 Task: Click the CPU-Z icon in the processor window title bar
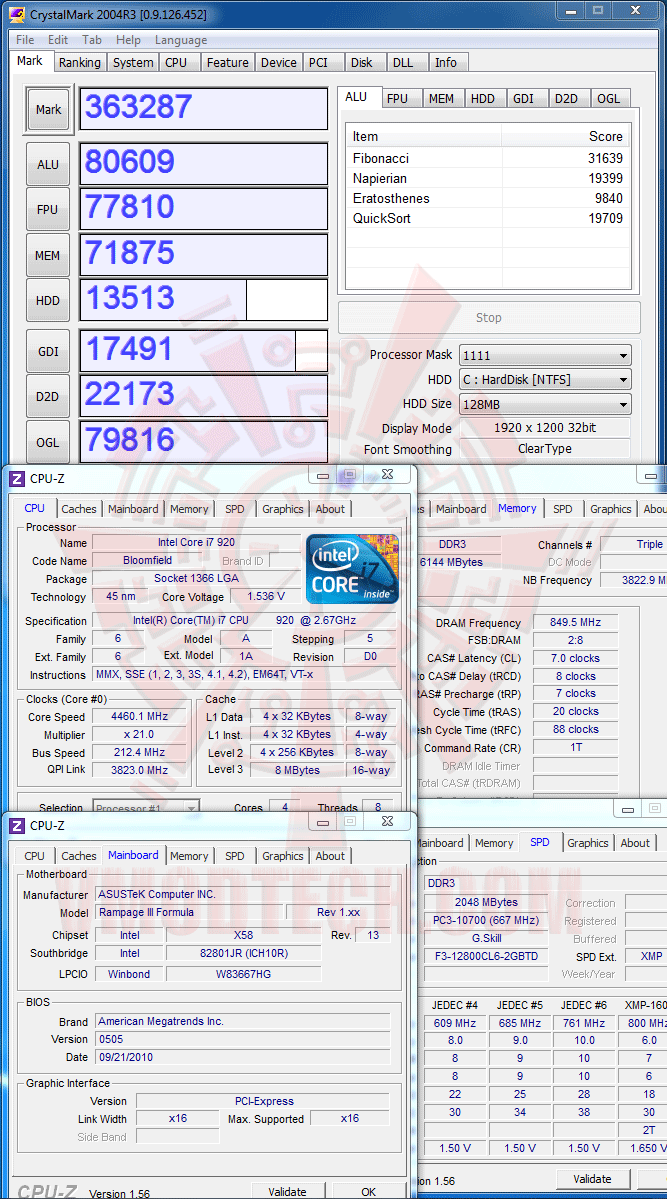pyautogui.click(x=16, y=479)
